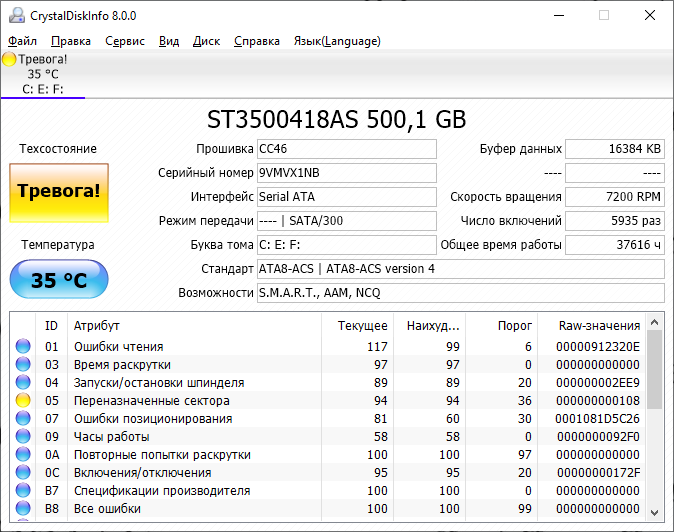Open the Вид menu
Screen dimensions: 674x532
(169, 41)
